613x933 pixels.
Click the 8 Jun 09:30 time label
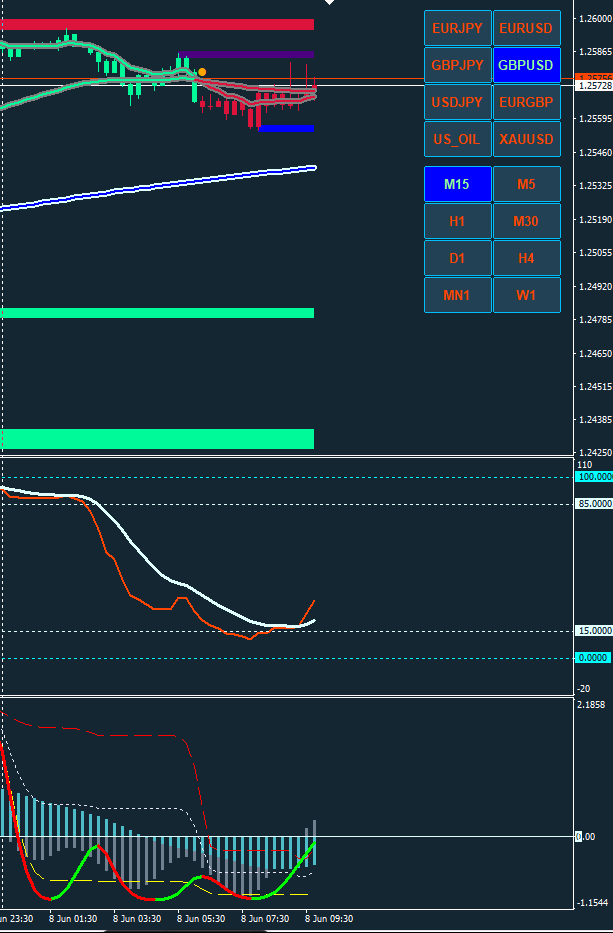pos(329,919)
